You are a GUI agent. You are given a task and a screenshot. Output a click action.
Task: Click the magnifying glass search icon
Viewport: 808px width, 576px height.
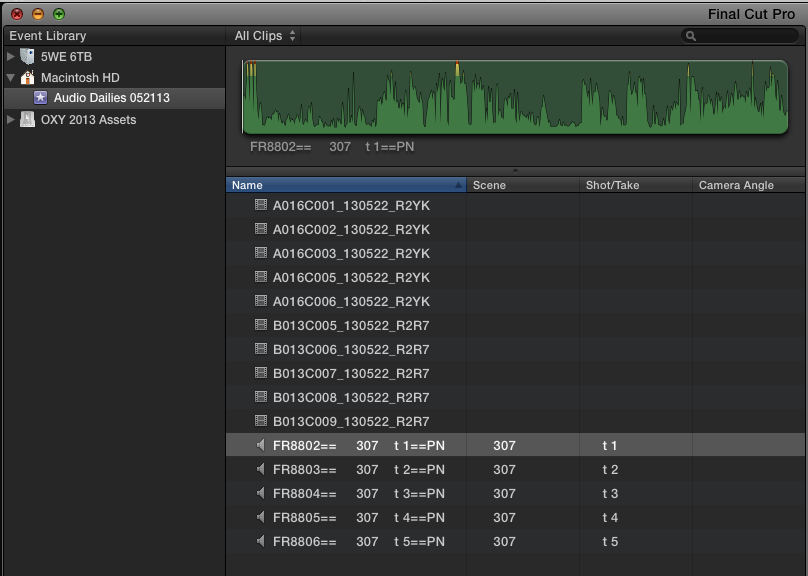pyautogui.click(x=691, y=36)
